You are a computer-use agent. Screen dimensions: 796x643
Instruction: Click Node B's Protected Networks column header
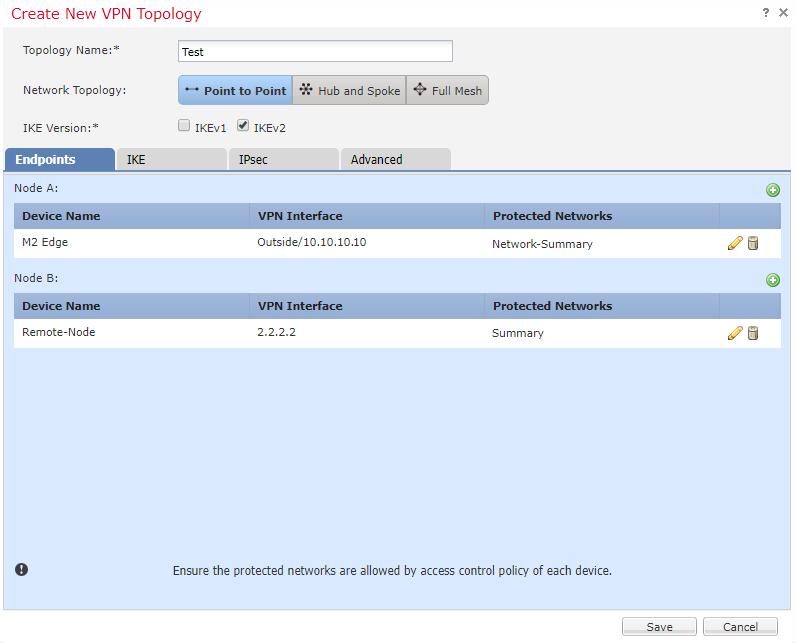(x=602, y=306)
